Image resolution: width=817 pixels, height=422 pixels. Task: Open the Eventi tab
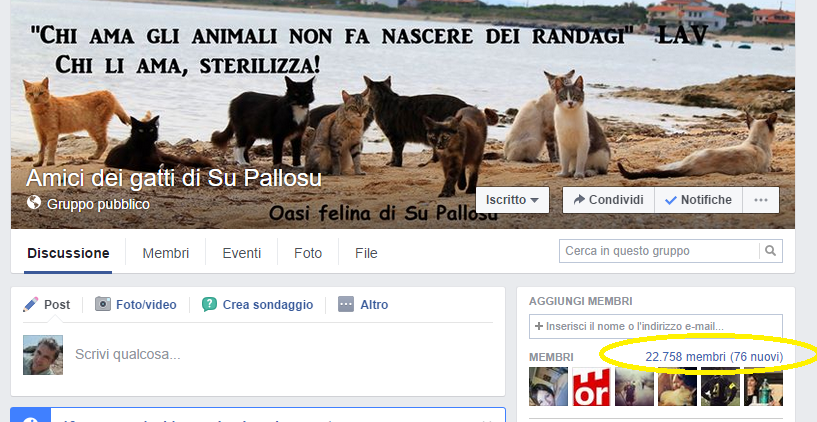pos(242,253)
